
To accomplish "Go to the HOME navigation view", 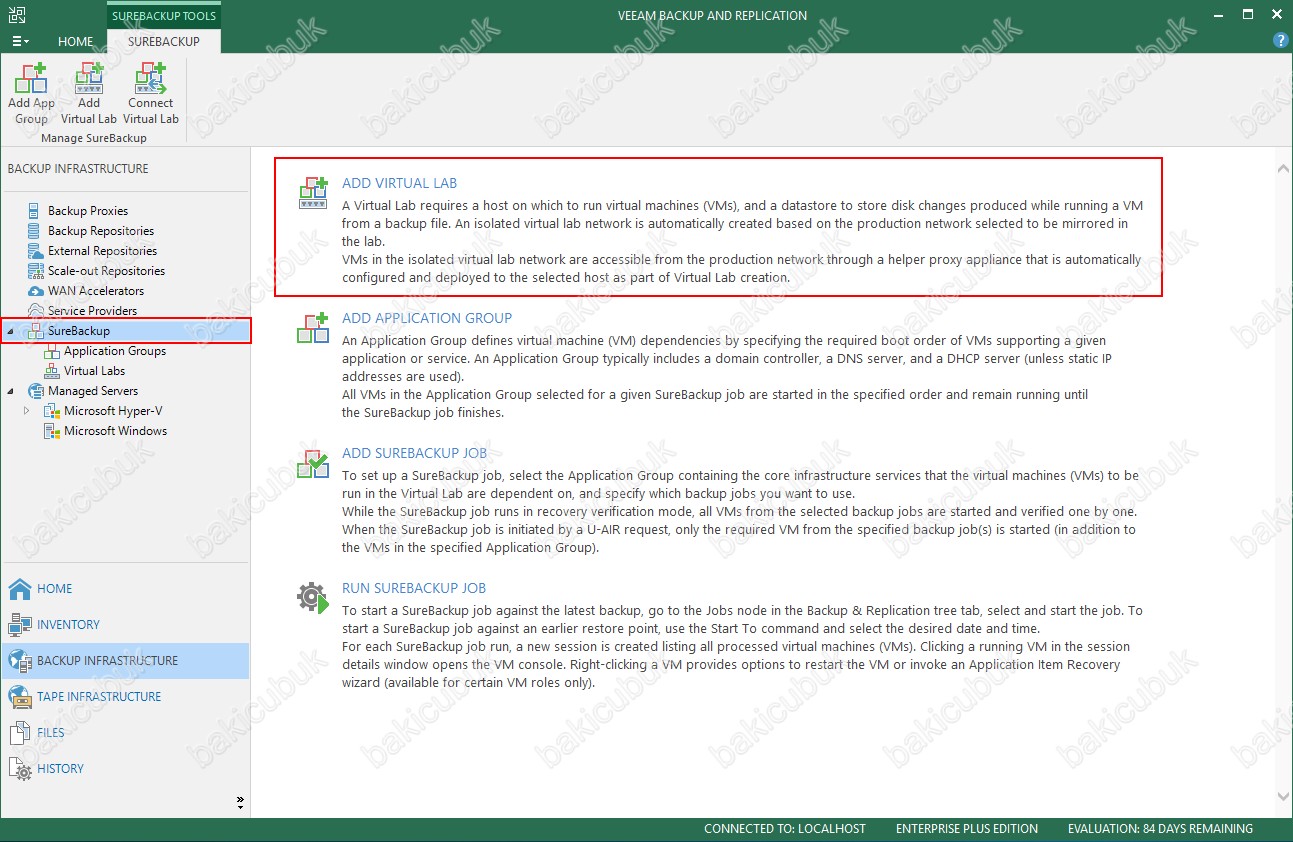I will click(125, 589).
